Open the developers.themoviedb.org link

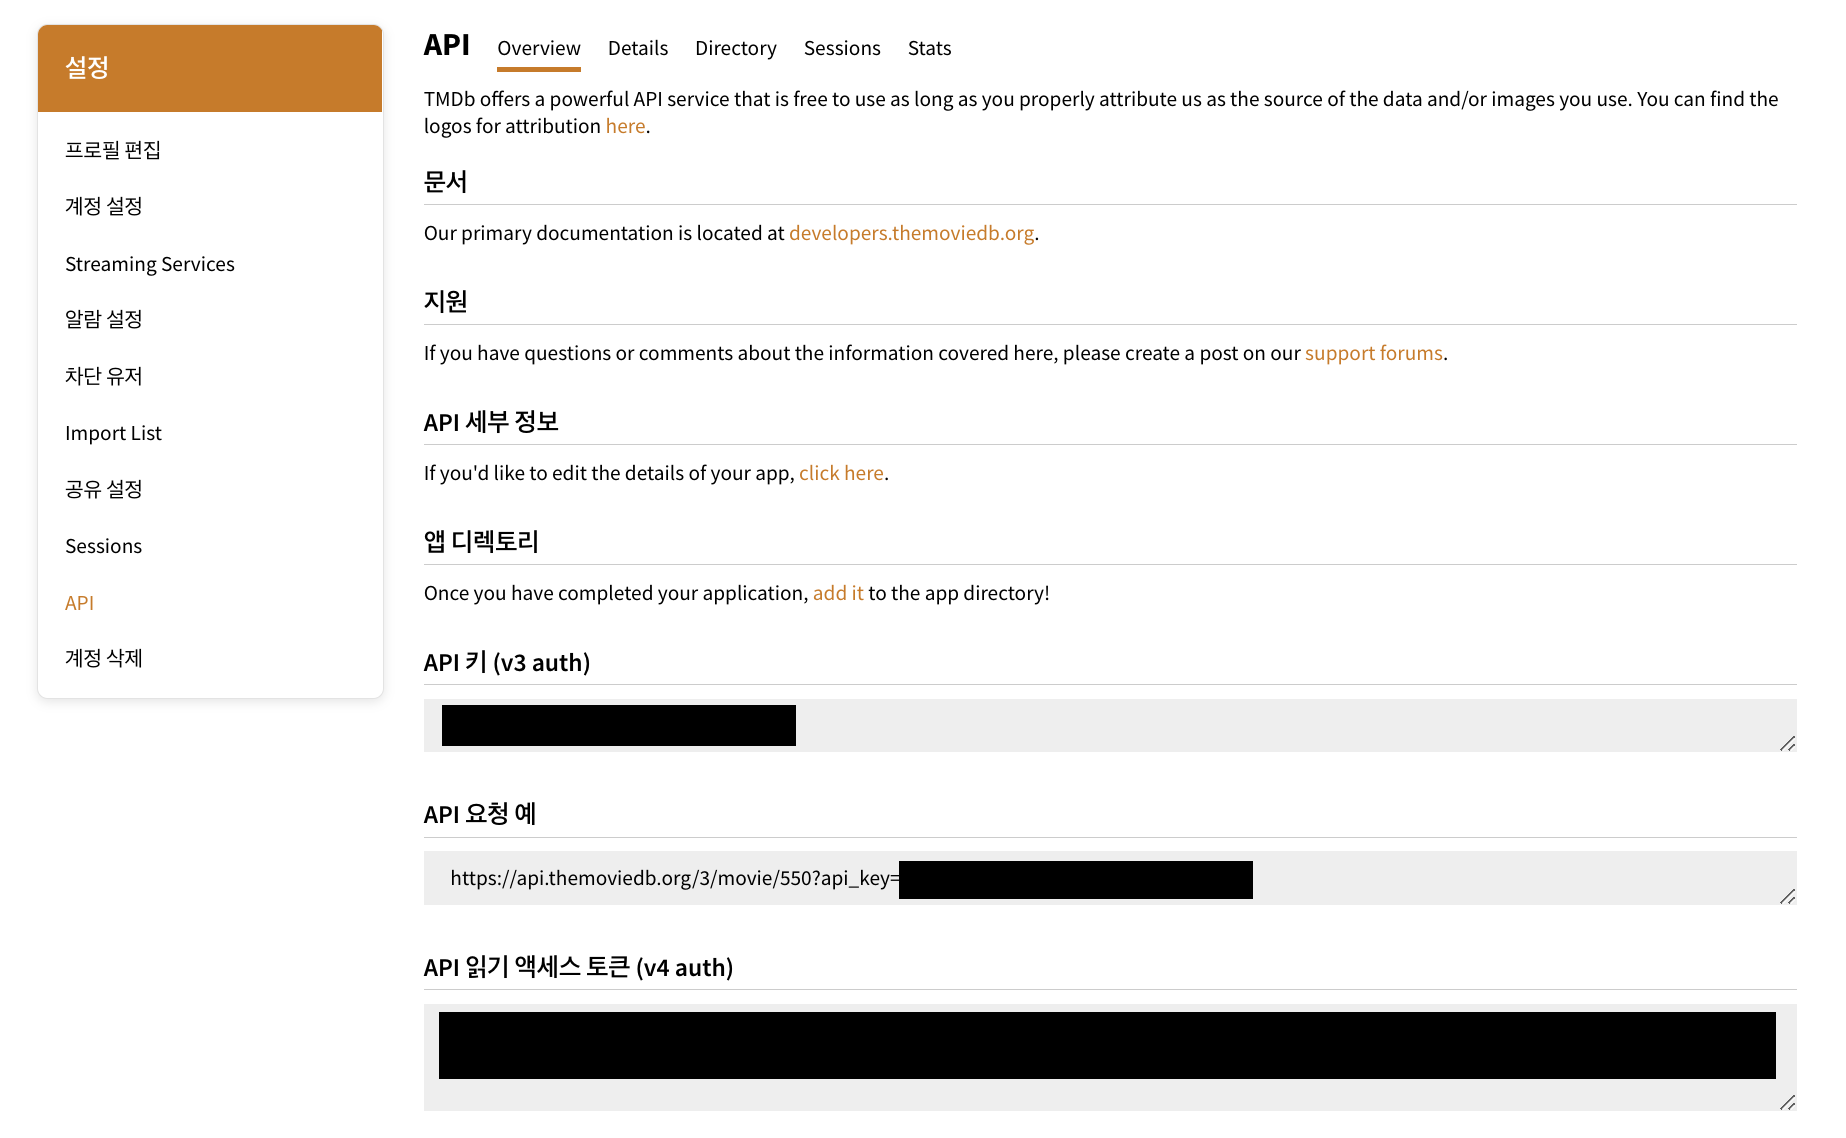pos(911,233)
